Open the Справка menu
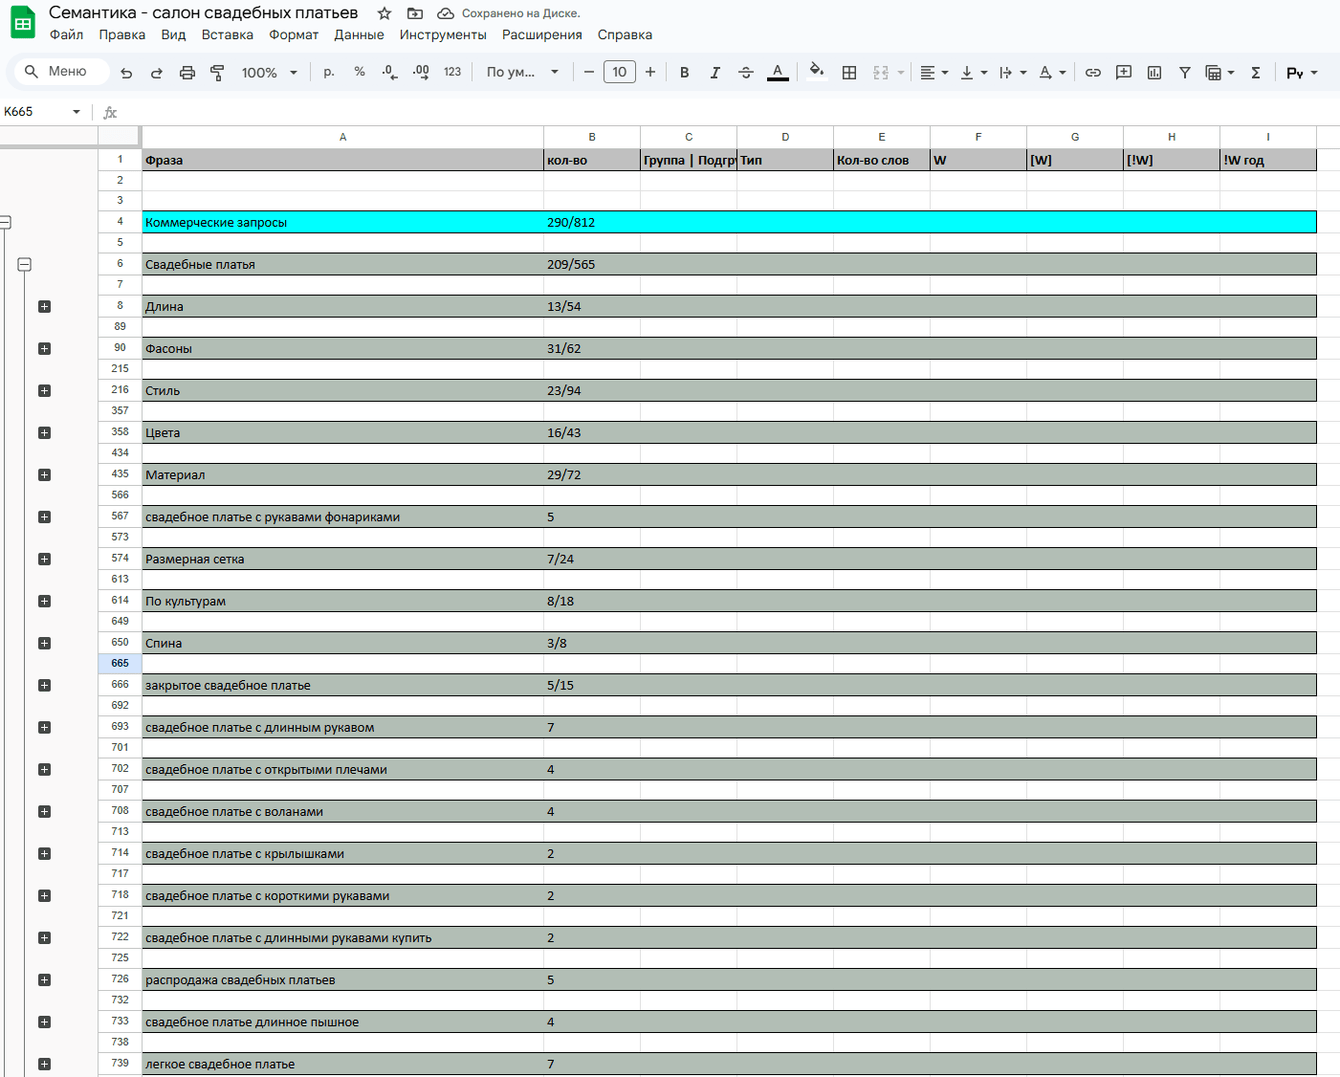The width and height of the screenshot is (1340, 1077). (625, 35)
